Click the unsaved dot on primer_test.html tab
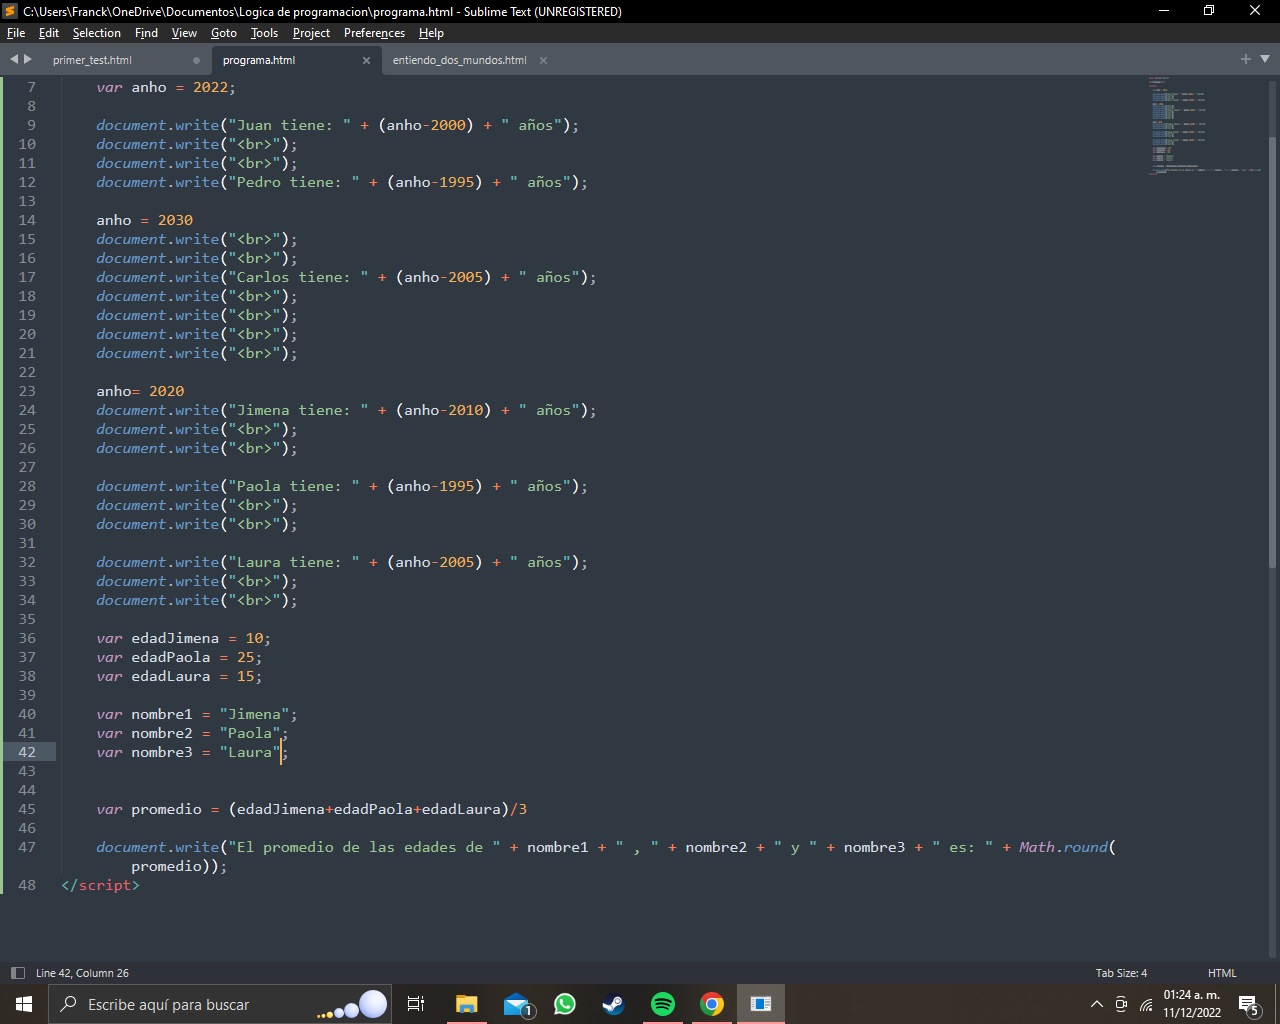 (x=196, y=60)
